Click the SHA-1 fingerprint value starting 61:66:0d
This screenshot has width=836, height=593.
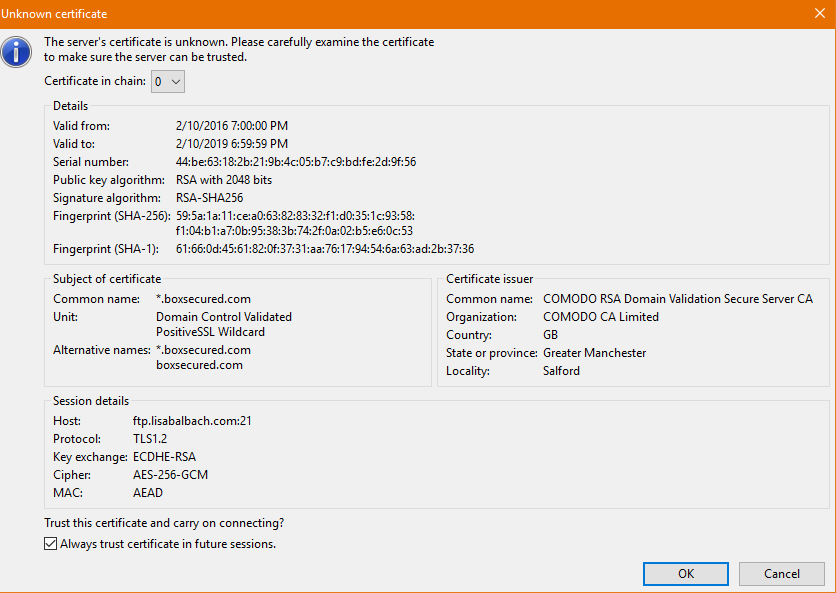(325, 249)
